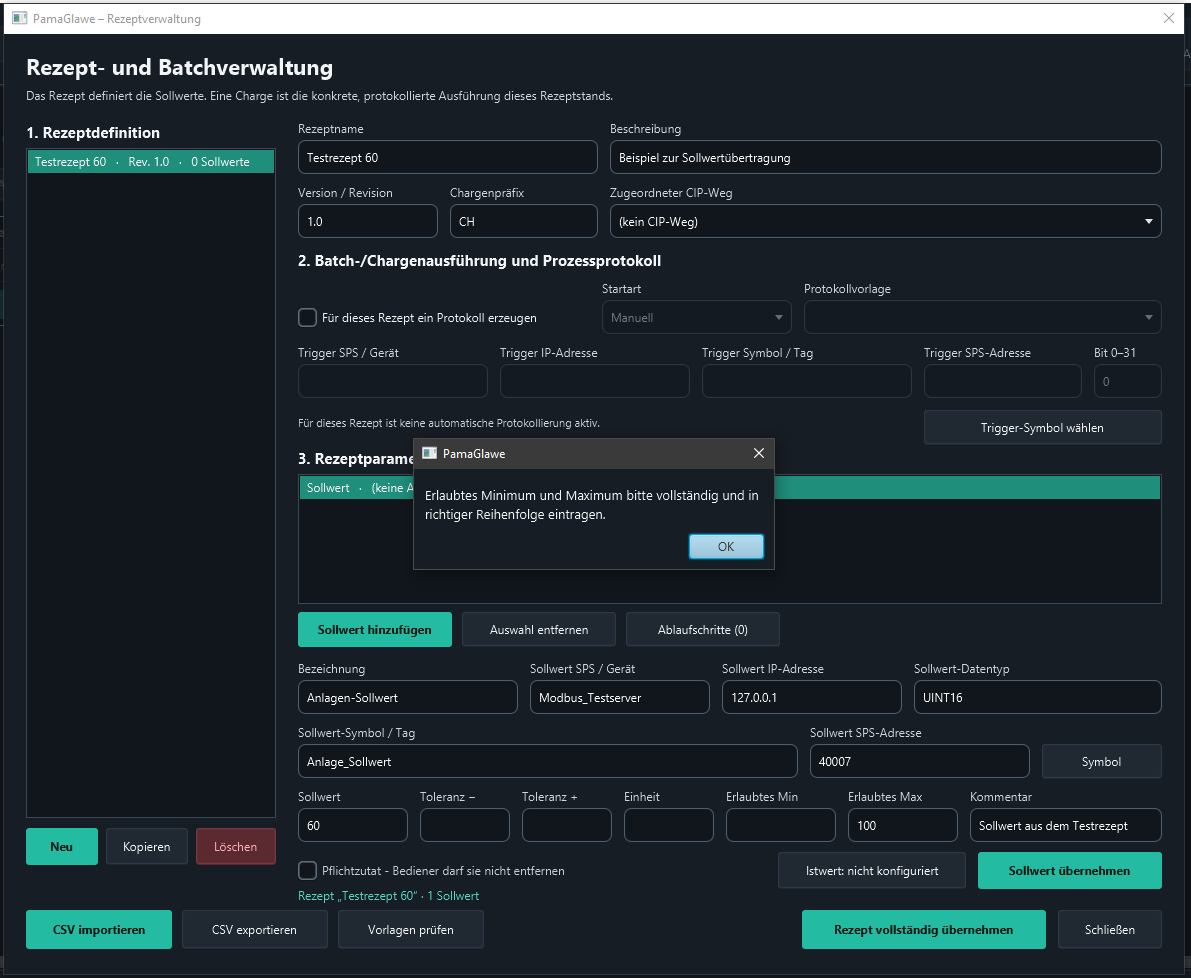The image size is (1191, 978).
Task: Click Istwert: nicht konfiguriert button
Action: [871, 870]
